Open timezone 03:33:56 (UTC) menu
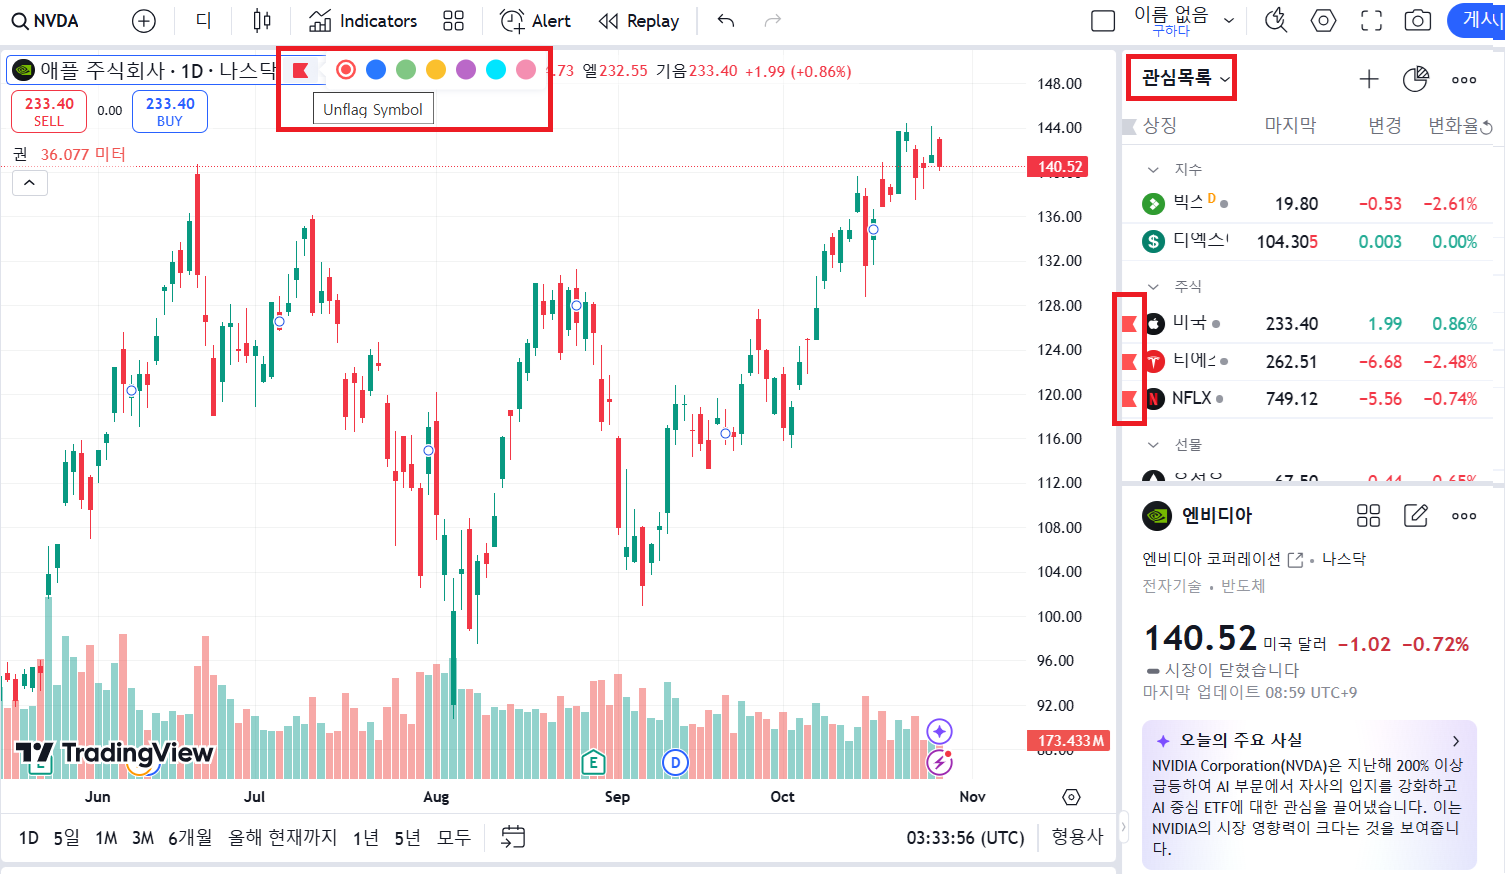Viewport: 1505px width, 874px height. click(x=965, y=838)
